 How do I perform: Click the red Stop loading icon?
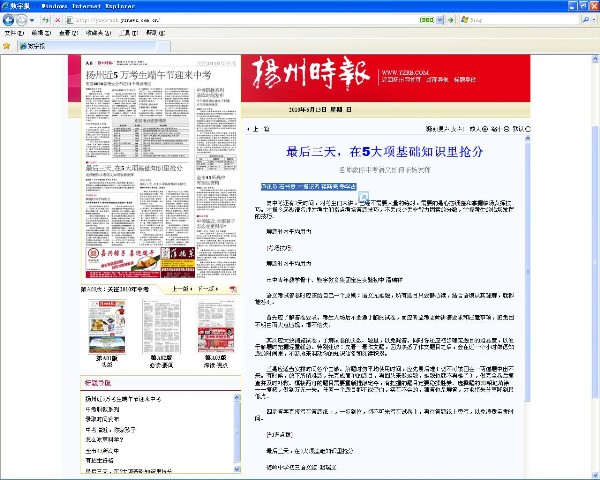[x=57, y=20]
